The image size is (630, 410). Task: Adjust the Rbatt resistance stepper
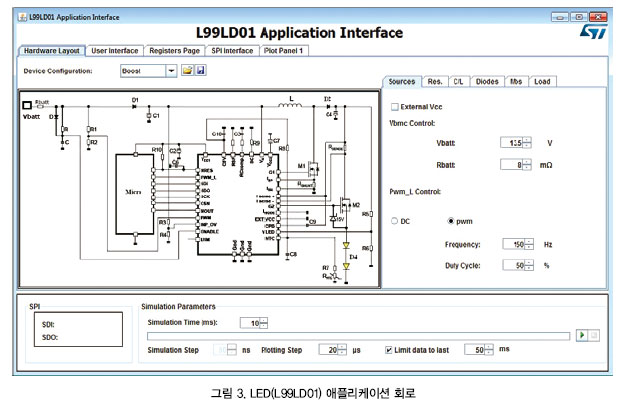[x=527, y=165]
